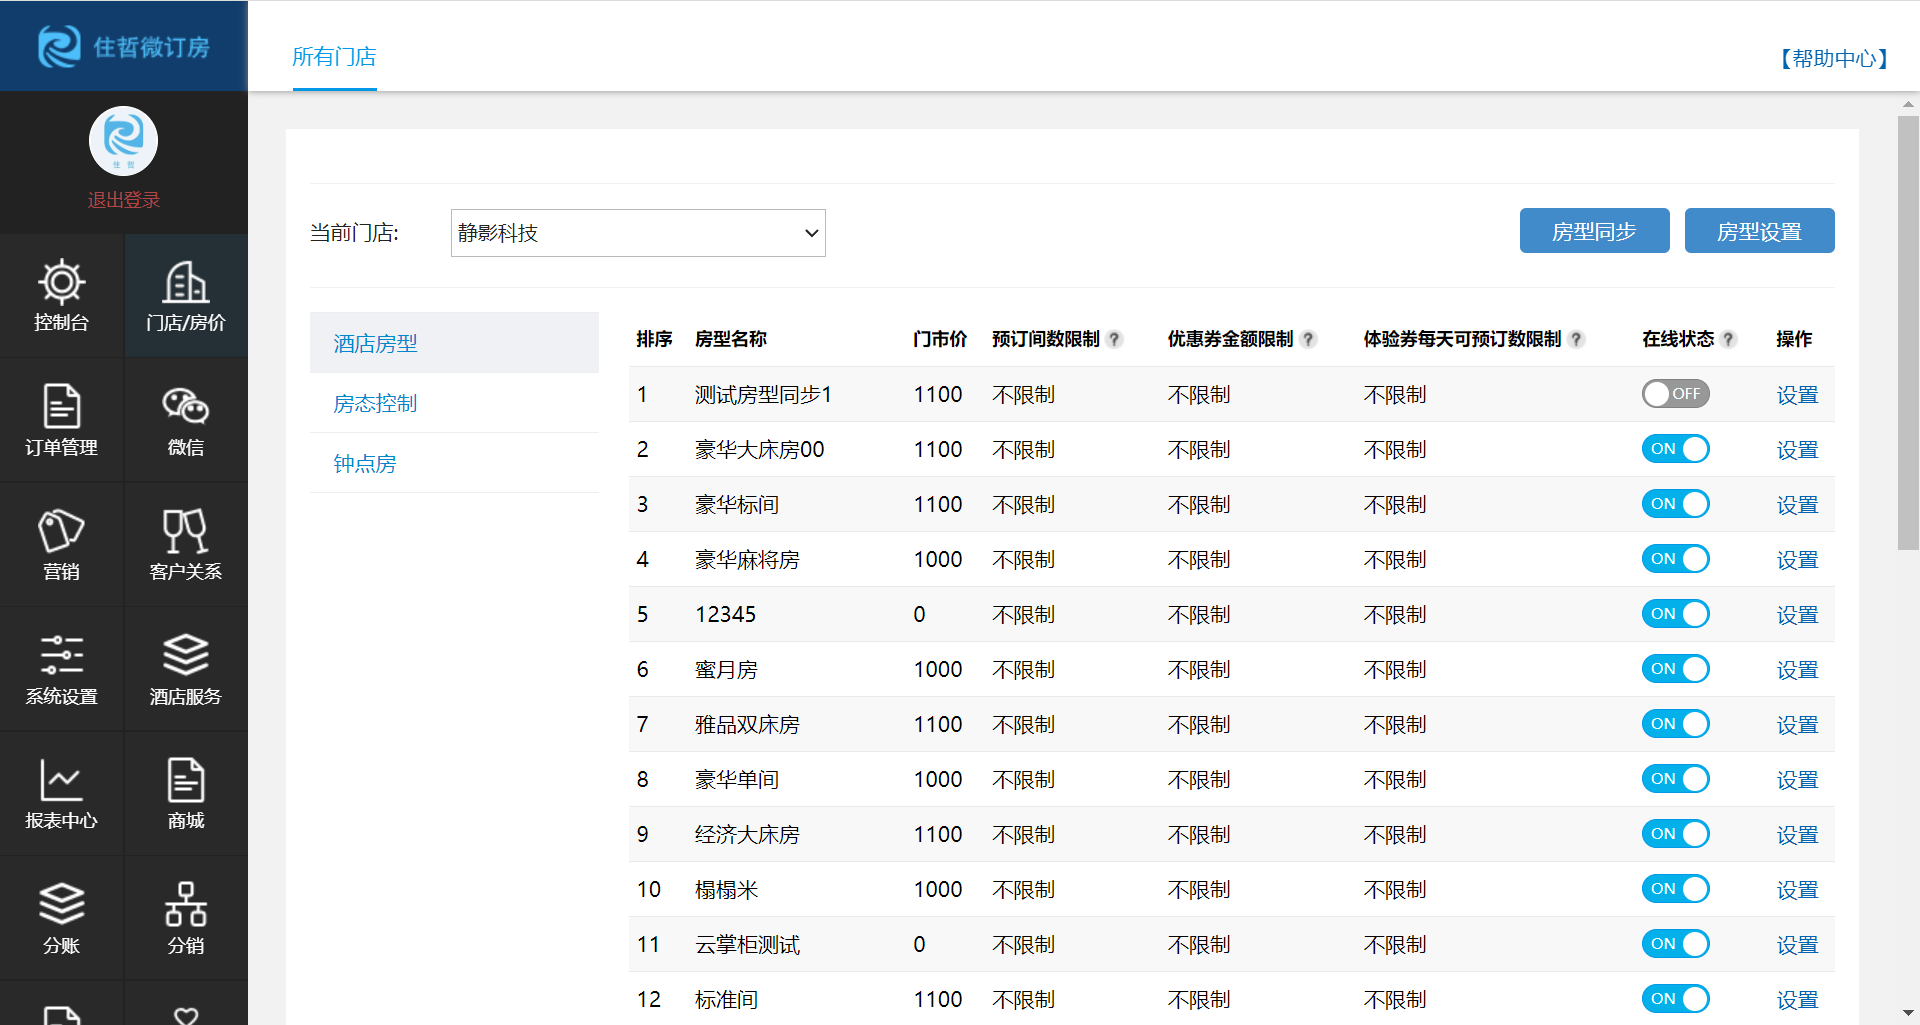This screenshot has height=1025, width=1920.
Task: Click the 住哲微订房 logo
Action: click(x=123, y=46)
